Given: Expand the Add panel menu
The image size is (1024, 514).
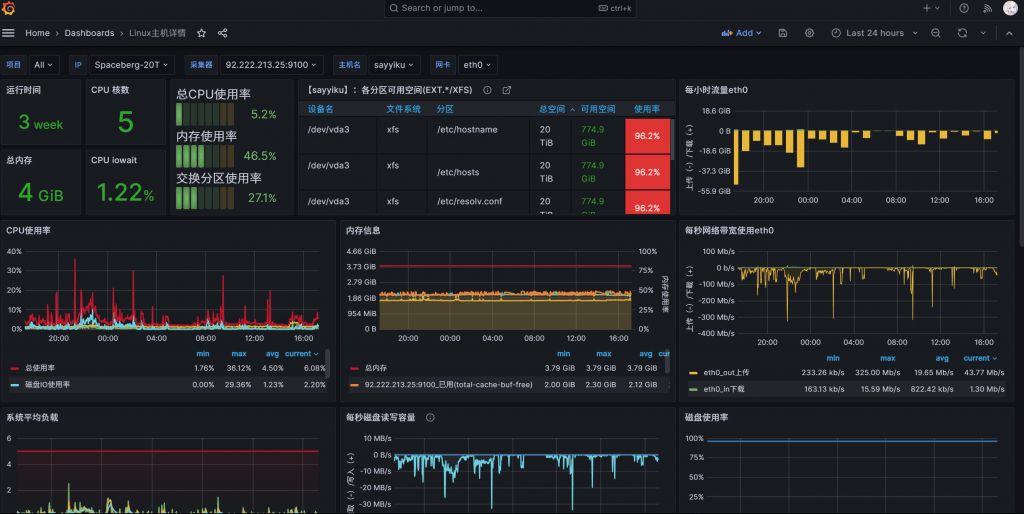Looking at the screenshot, I should (741, 33).
